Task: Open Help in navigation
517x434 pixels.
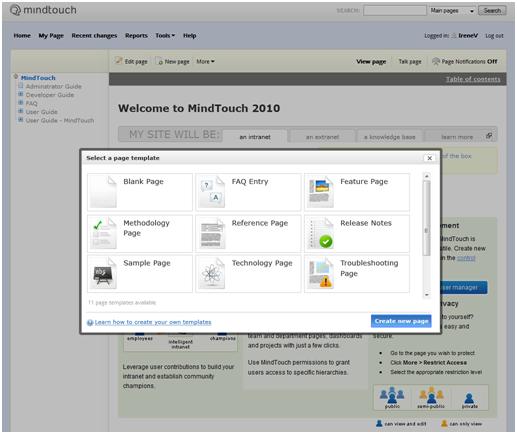Action: pos(190,36)
